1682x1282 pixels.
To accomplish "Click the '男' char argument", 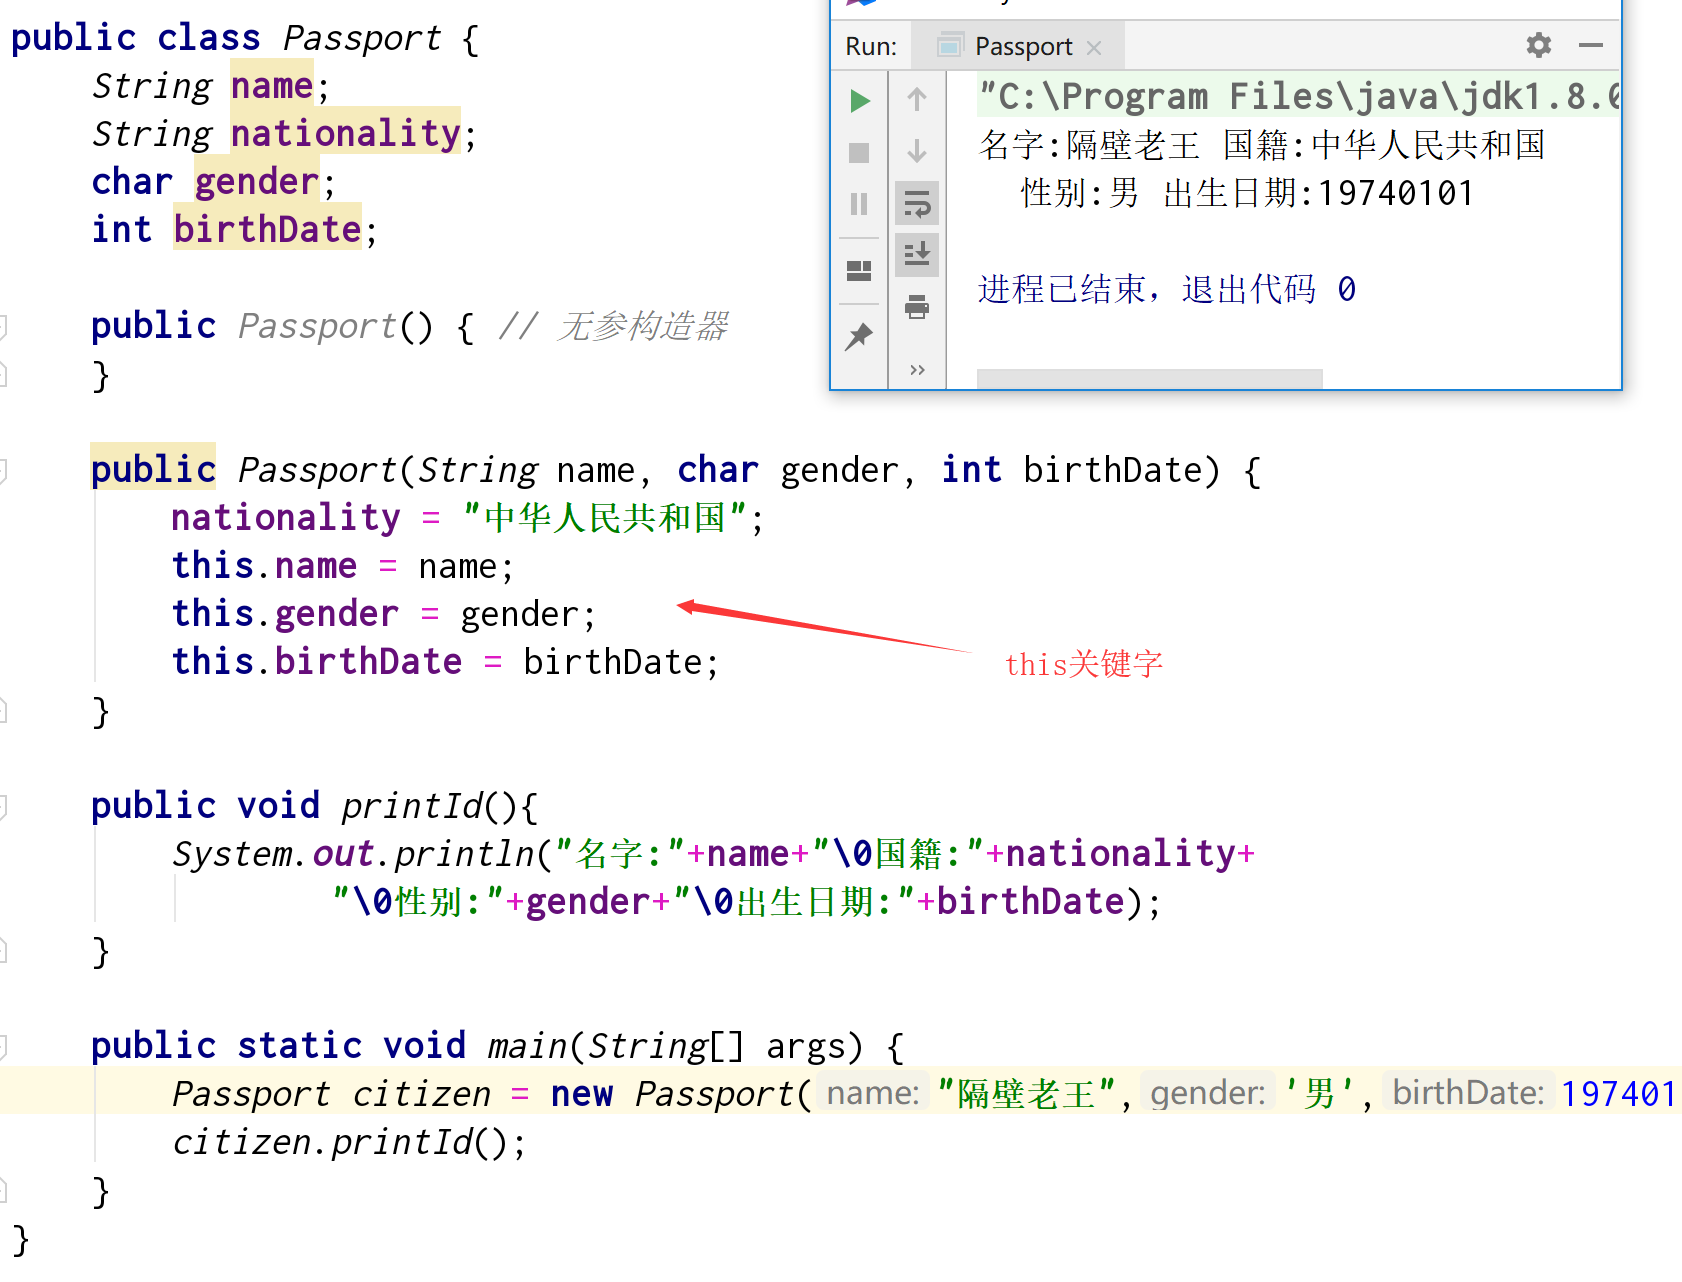I will coord(1320,1094).
